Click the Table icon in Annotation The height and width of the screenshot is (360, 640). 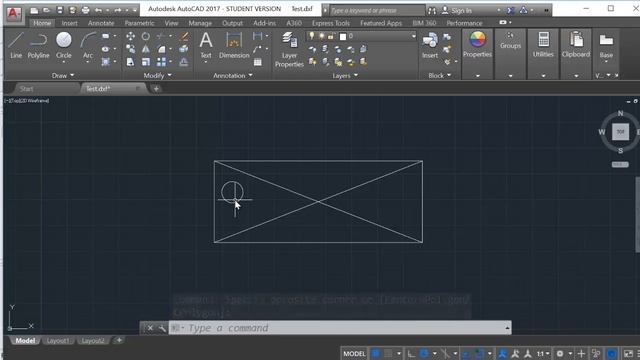258,62
